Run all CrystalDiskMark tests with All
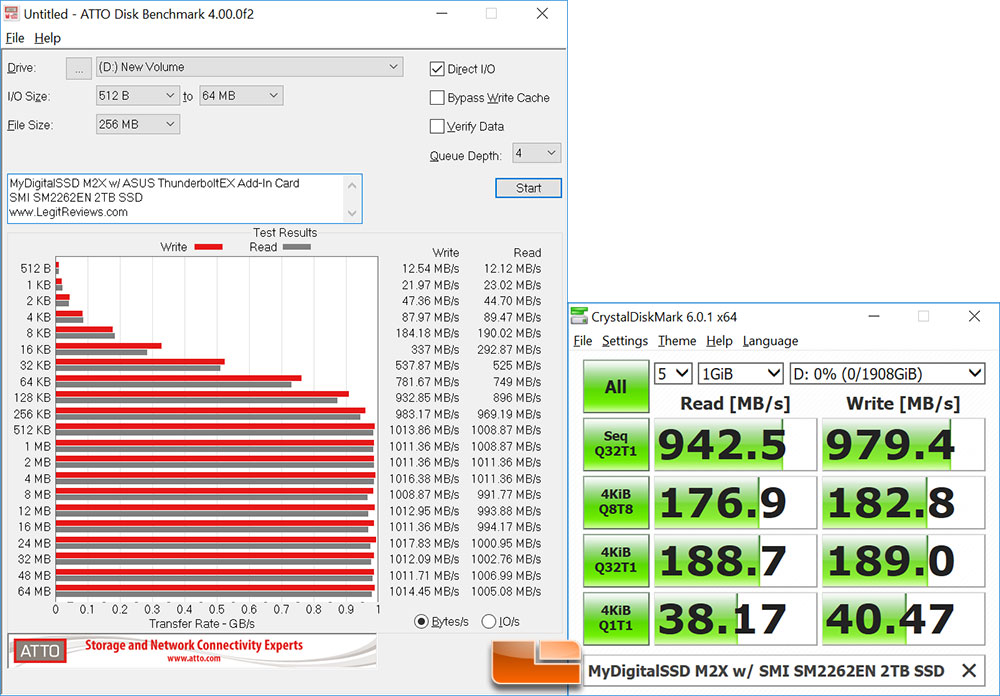The width and height of the screenshot is (1000, 696). (616, 387)
